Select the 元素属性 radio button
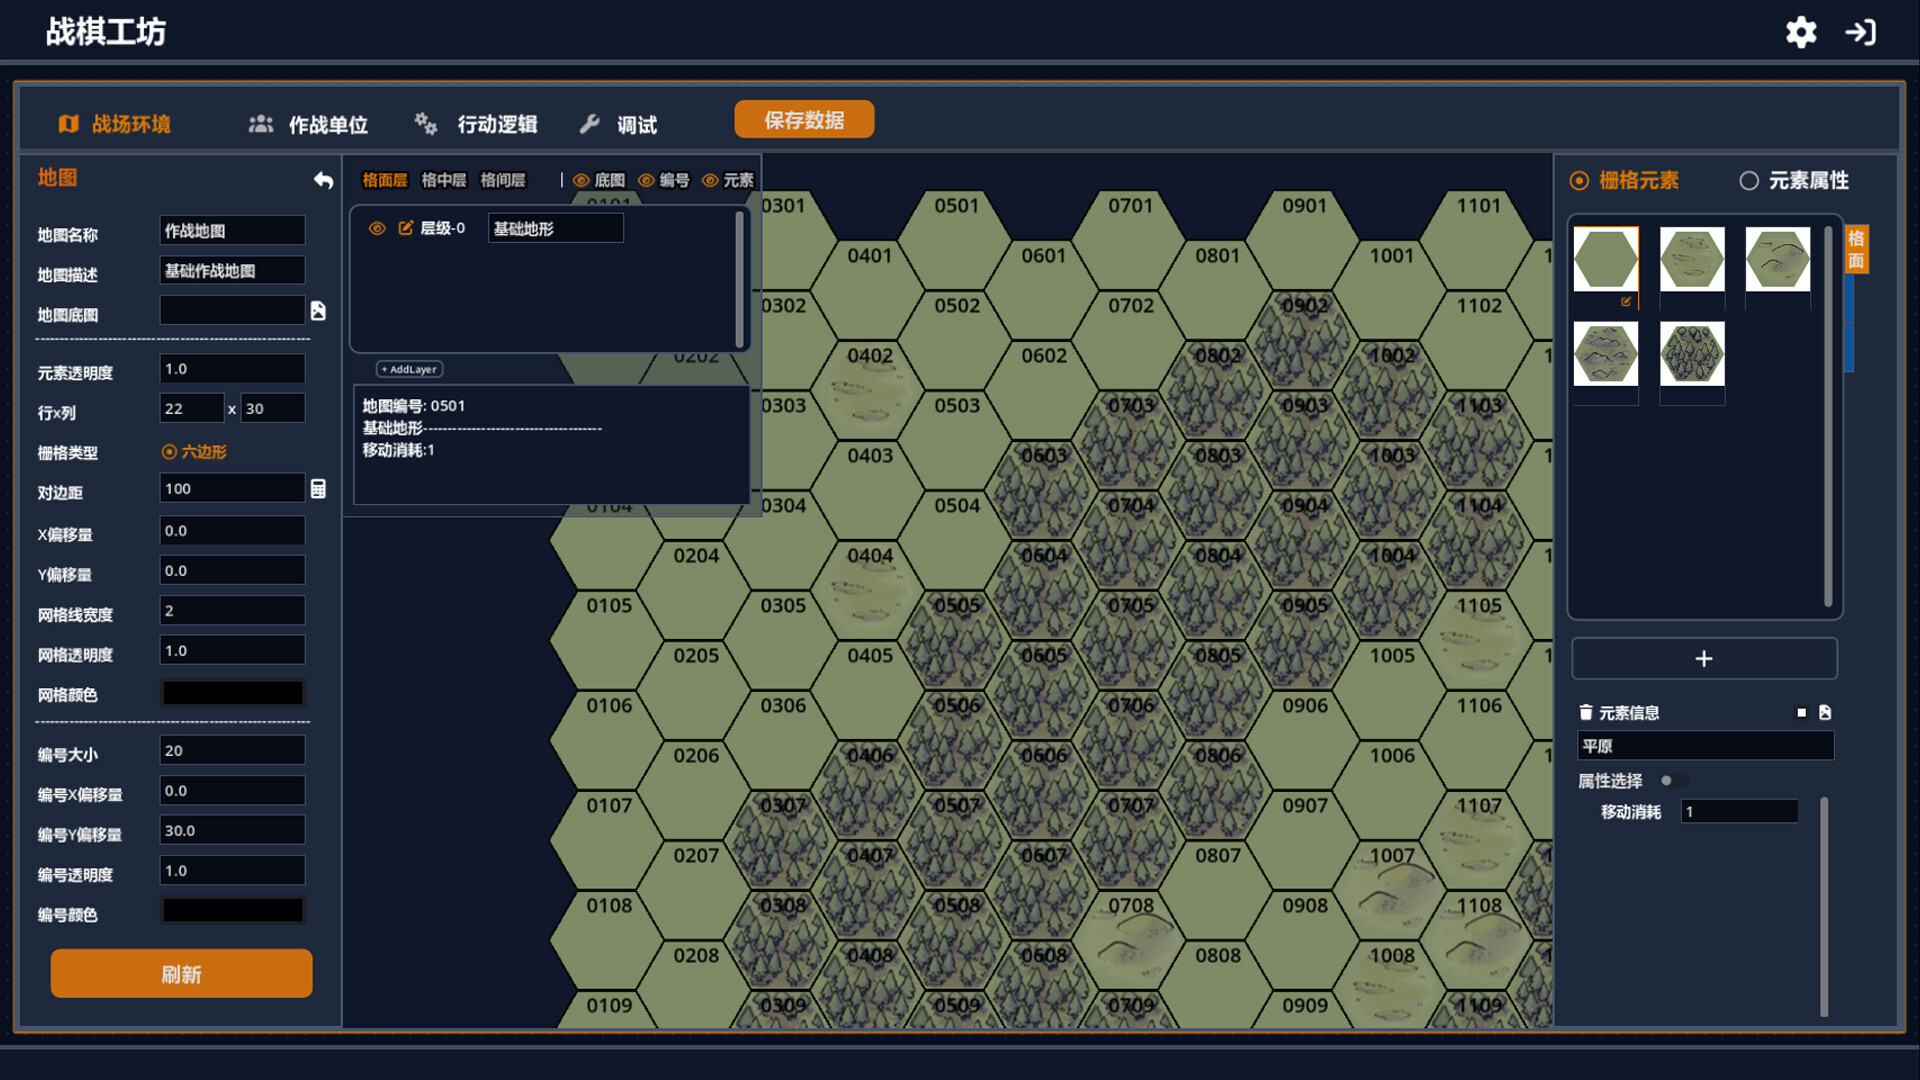Screen dimensions: 1920x1080 [x=1749, y=180]
